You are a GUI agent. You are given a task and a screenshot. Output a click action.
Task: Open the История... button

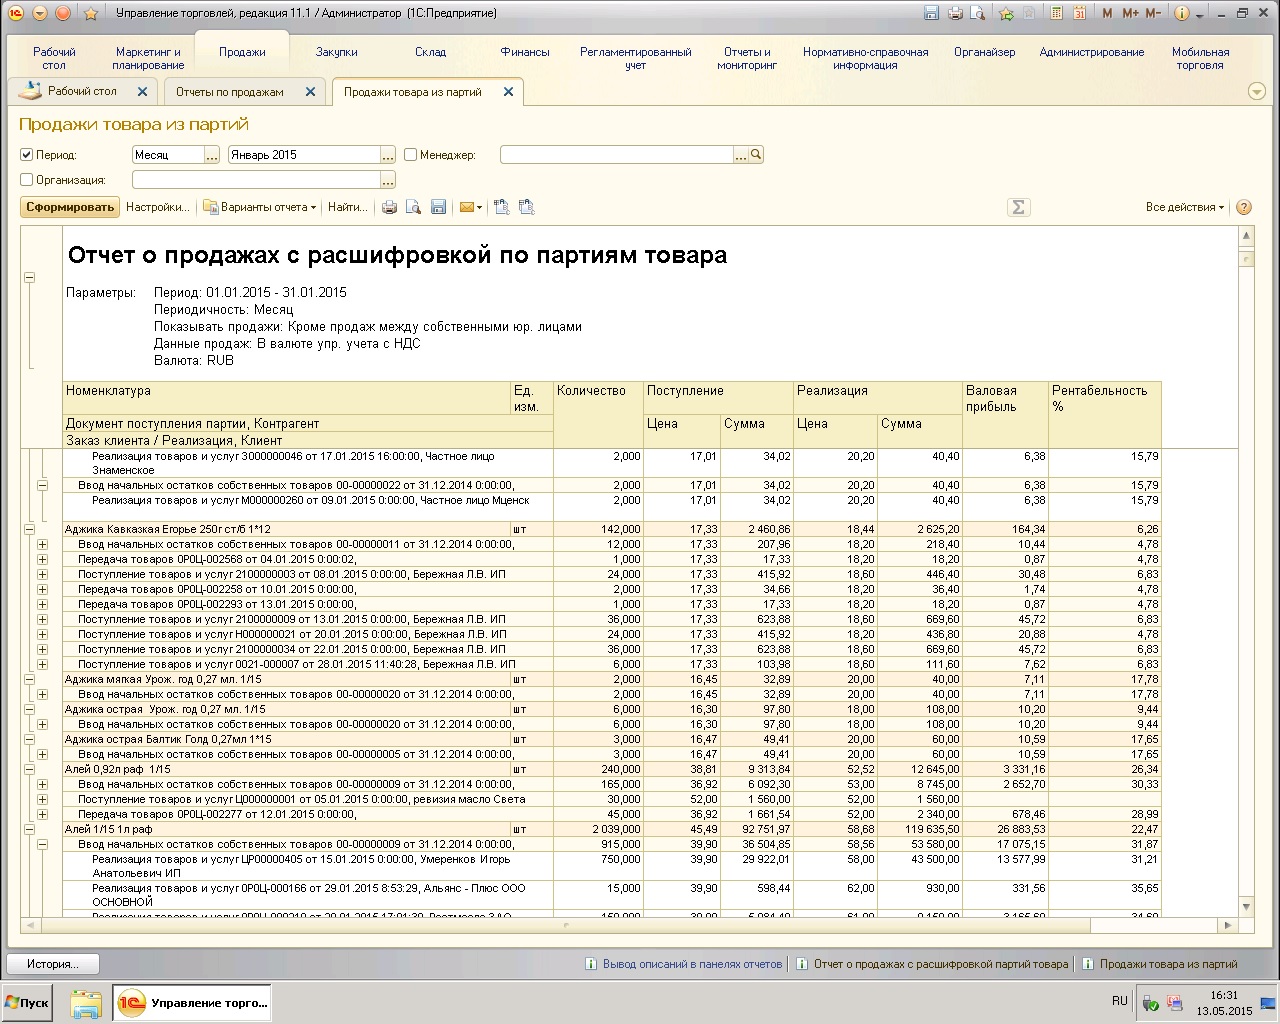point(52,964)
